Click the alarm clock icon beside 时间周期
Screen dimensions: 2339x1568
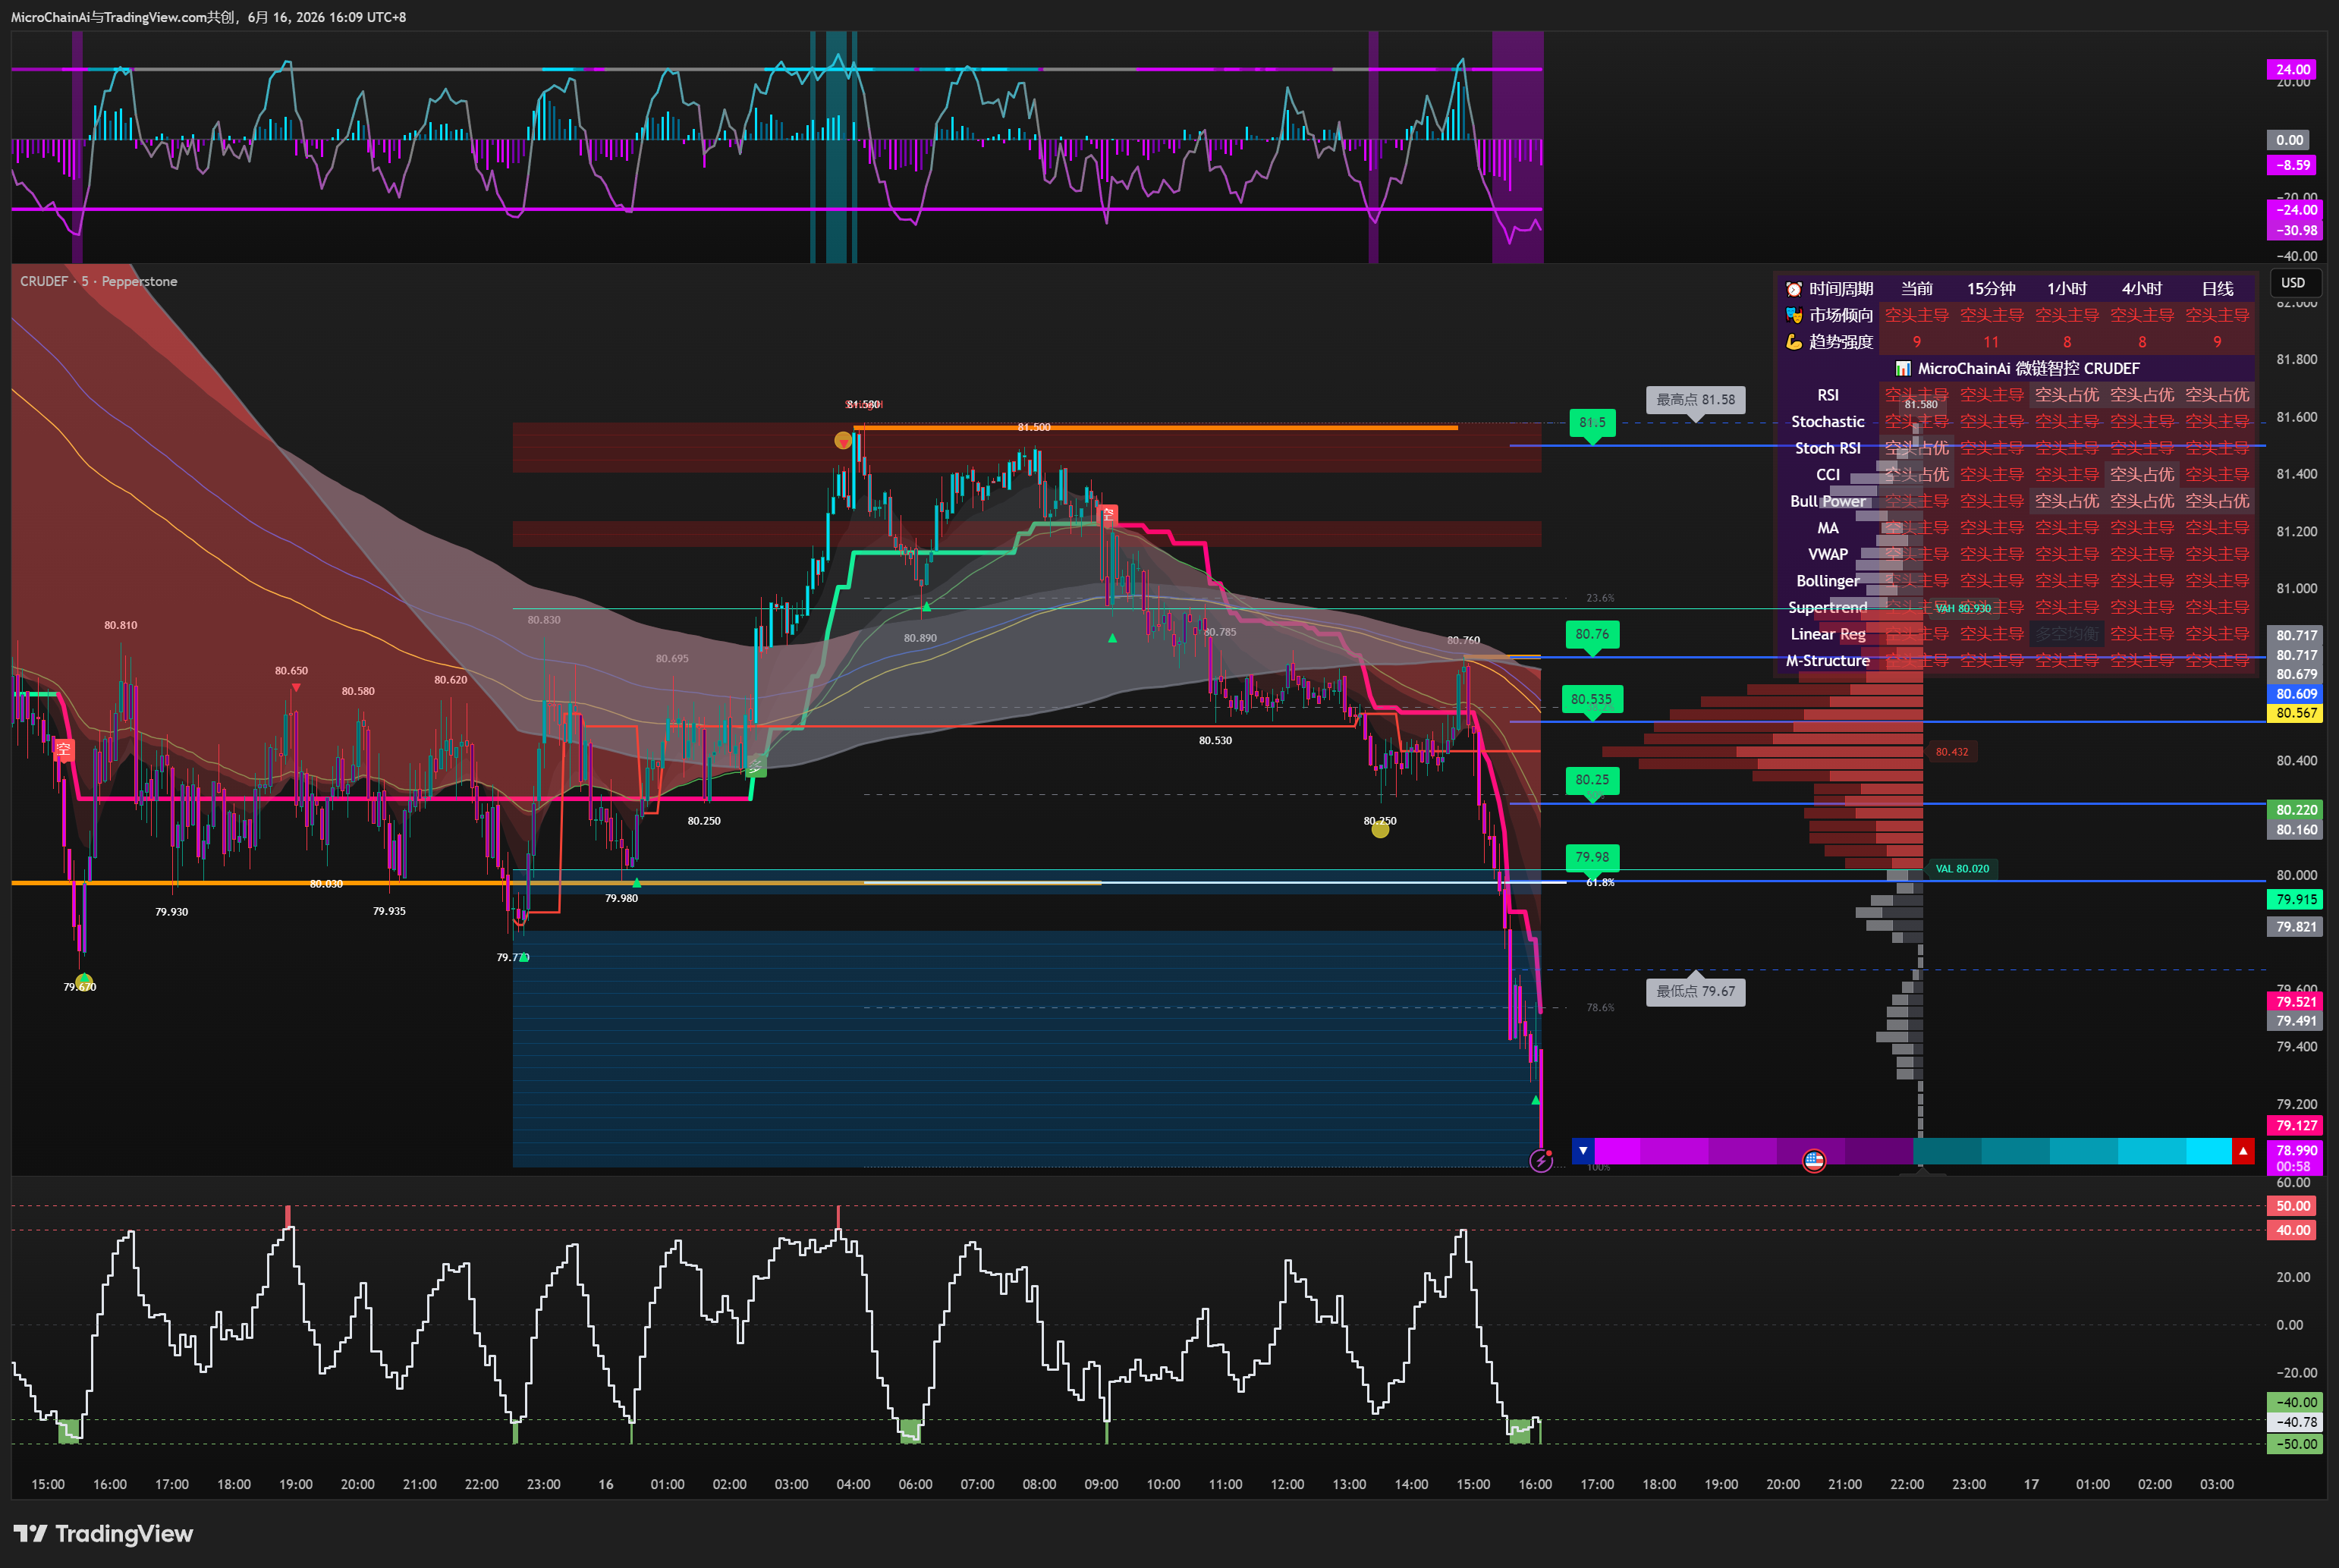pyautogui.click(x=1794, y=289)
